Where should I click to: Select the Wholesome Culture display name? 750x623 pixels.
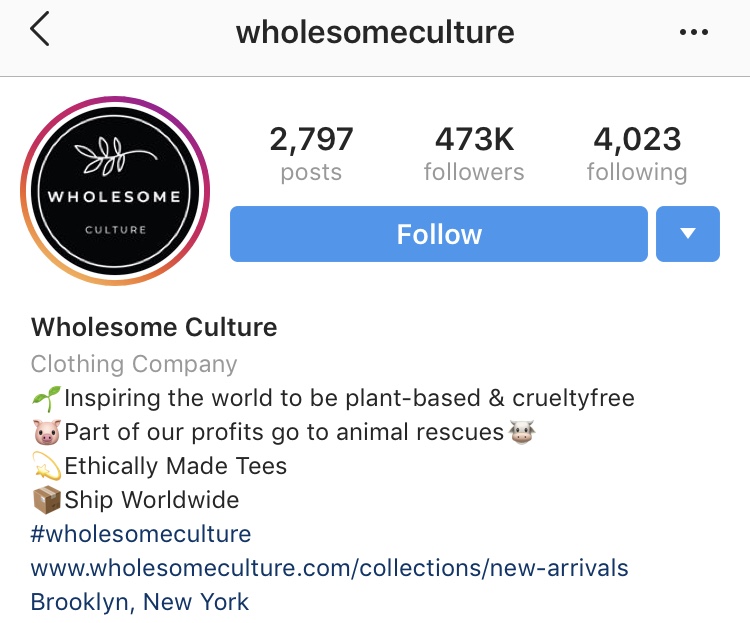(x=154, y=327)
